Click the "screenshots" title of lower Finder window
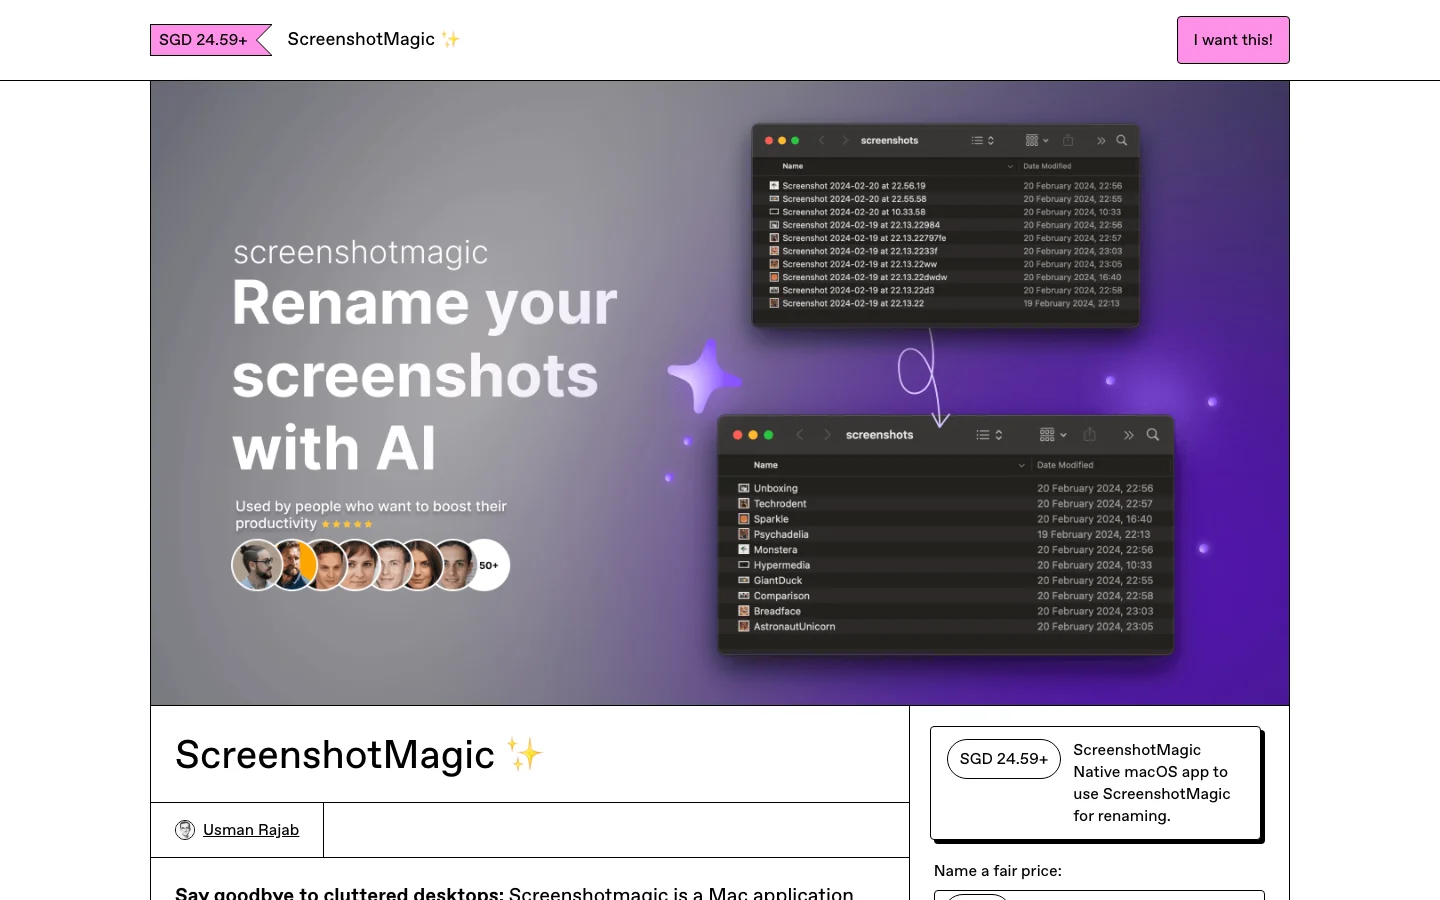The height and width of the screenshot is (900, 1440). tap(880, 435)
